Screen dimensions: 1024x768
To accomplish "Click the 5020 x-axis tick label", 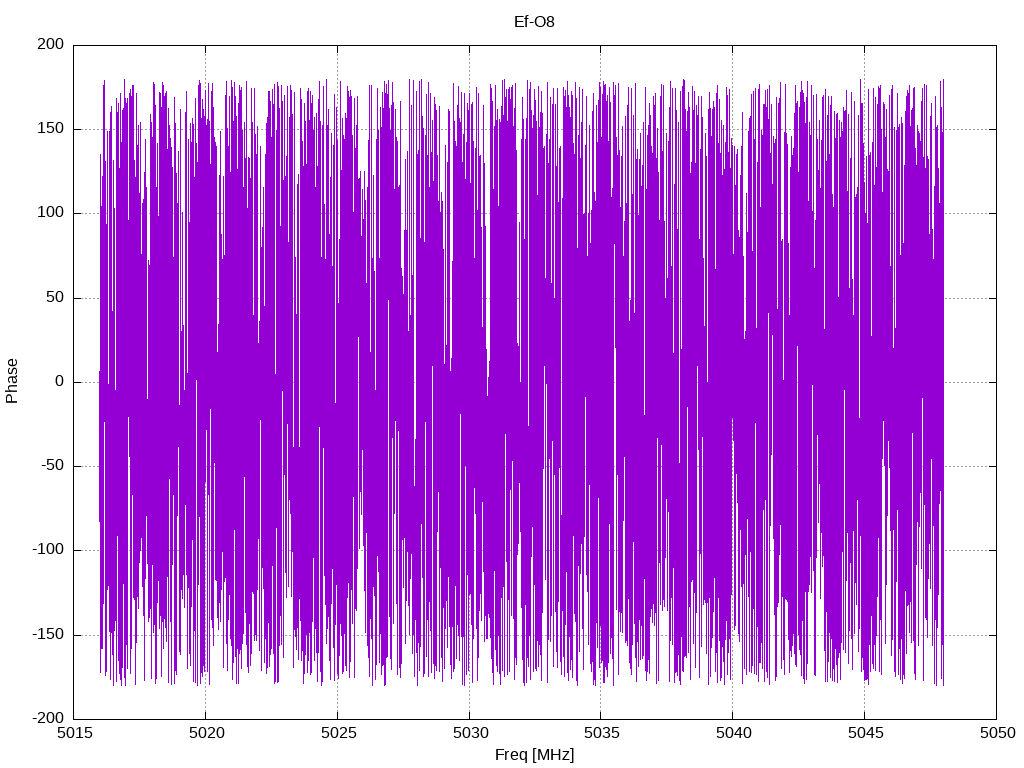I will tap(206, 733).
